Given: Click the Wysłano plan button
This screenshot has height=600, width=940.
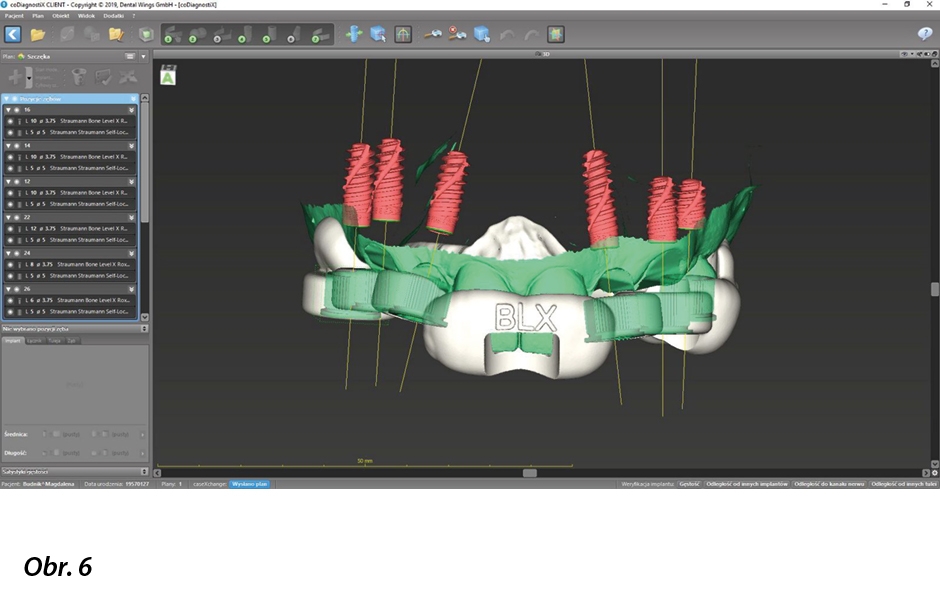Looking at the screenshot, I should click(250, 484).
